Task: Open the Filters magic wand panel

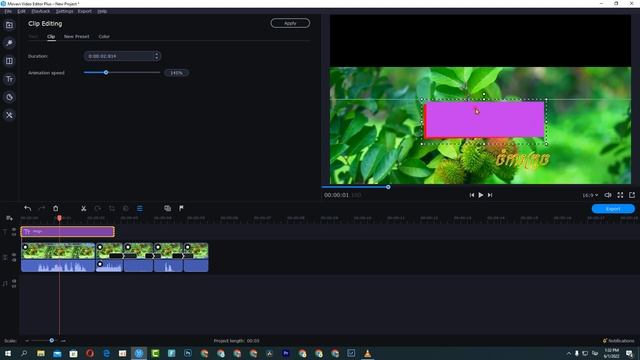Action: pyautogui.click(x=9, y=43)
